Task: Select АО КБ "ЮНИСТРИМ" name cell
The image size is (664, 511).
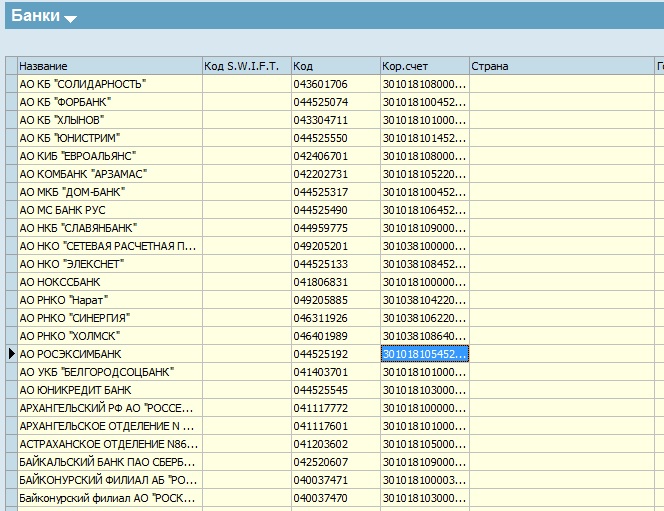Action: 110,138
